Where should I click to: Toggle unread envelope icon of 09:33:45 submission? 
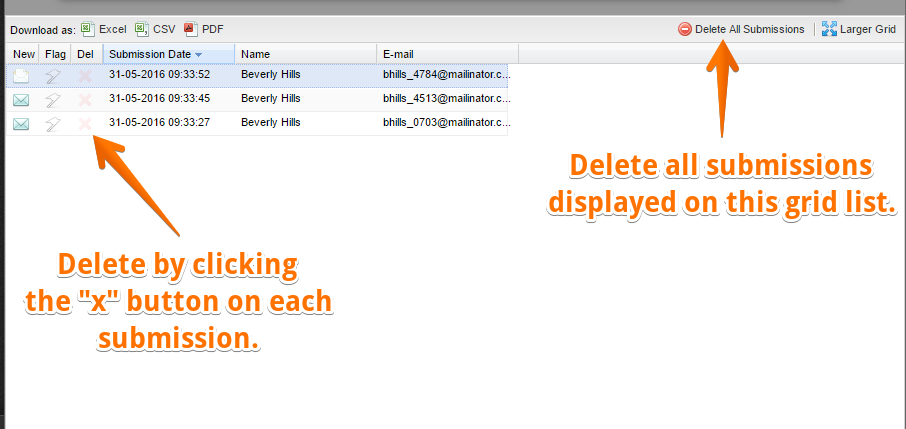tap(21, 99)
